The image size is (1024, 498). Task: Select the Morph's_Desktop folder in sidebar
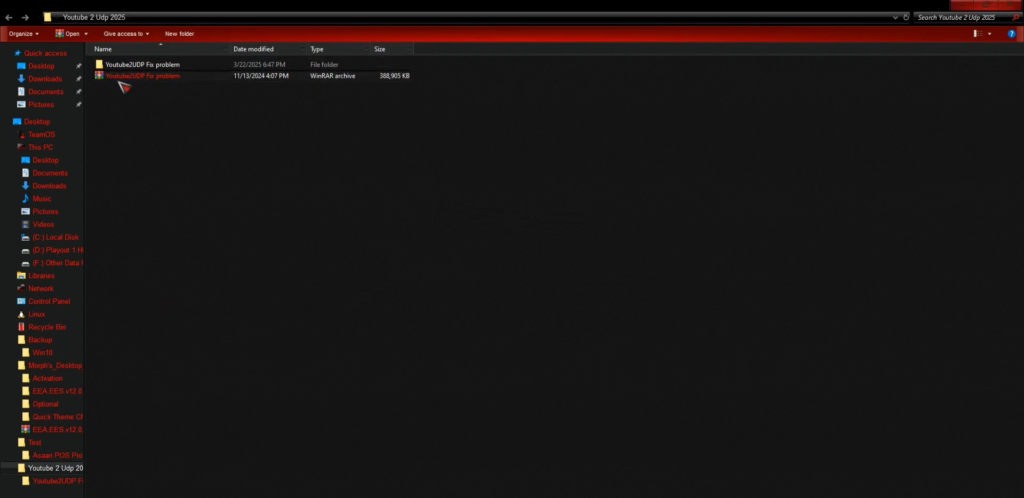[55, 366]
